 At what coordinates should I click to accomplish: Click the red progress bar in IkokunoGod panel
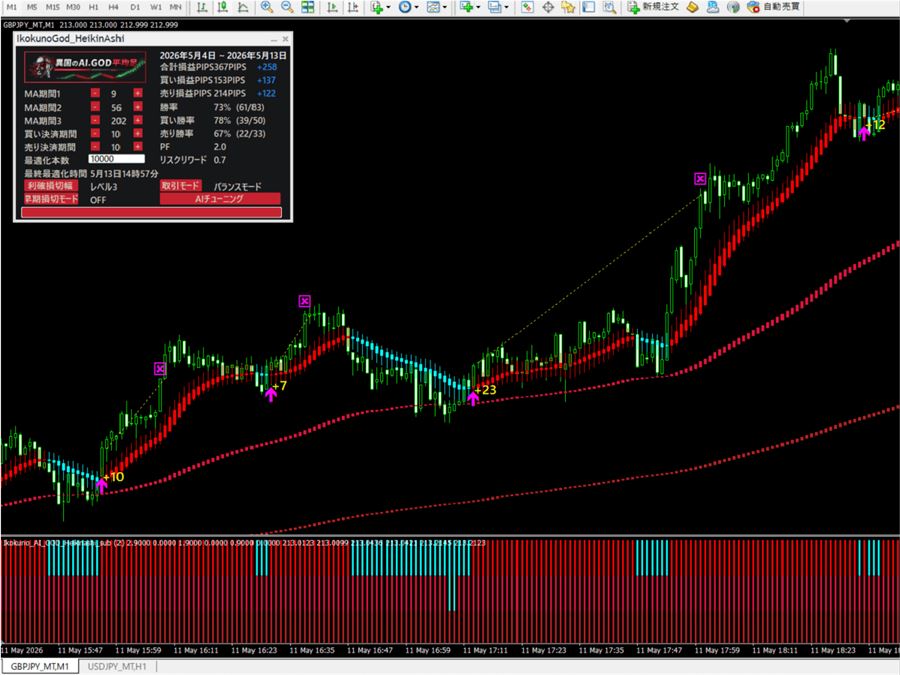(x=152, y=212)
